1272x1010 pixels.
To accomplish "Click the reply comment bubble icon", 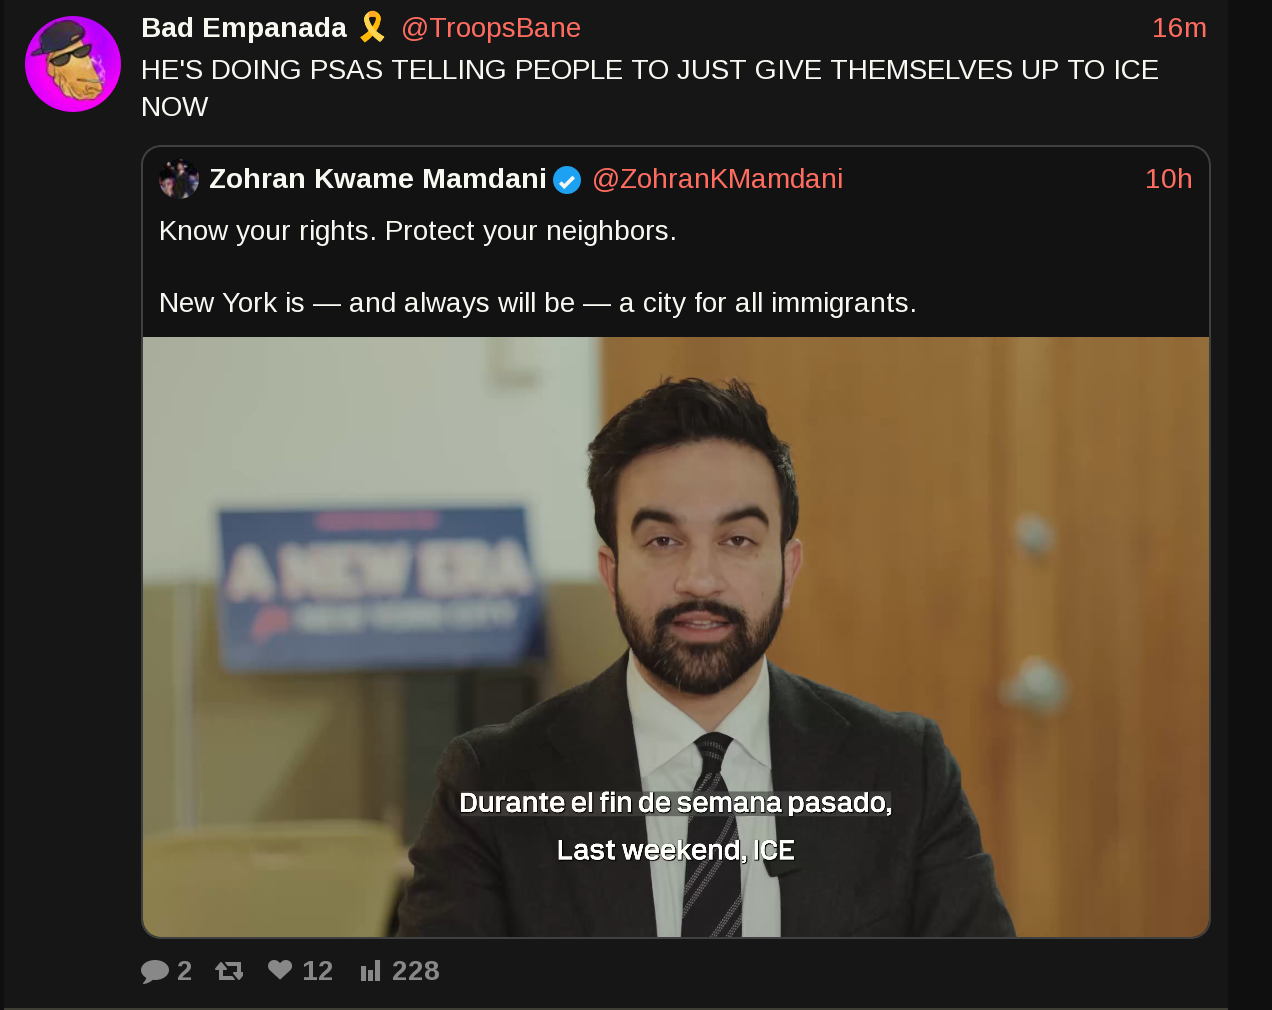I will click(155, 971).
